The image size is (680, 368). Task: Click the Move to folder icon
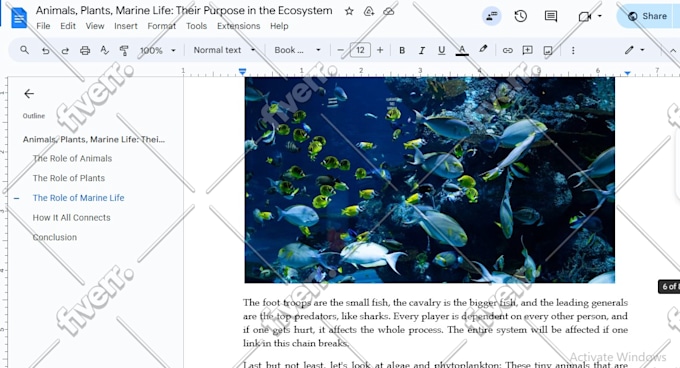point(369,11)
